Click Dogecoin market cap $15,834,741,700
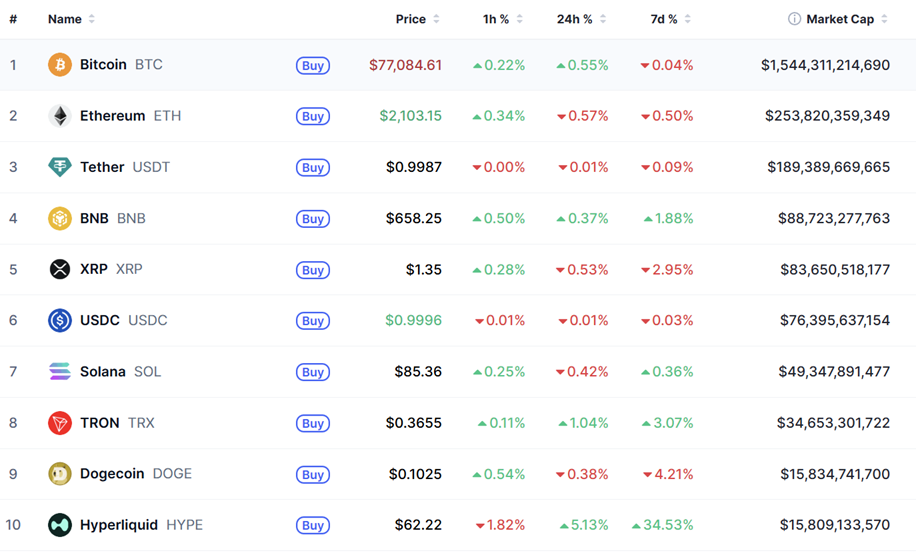916x555 pixels. [x=835, y=474]
